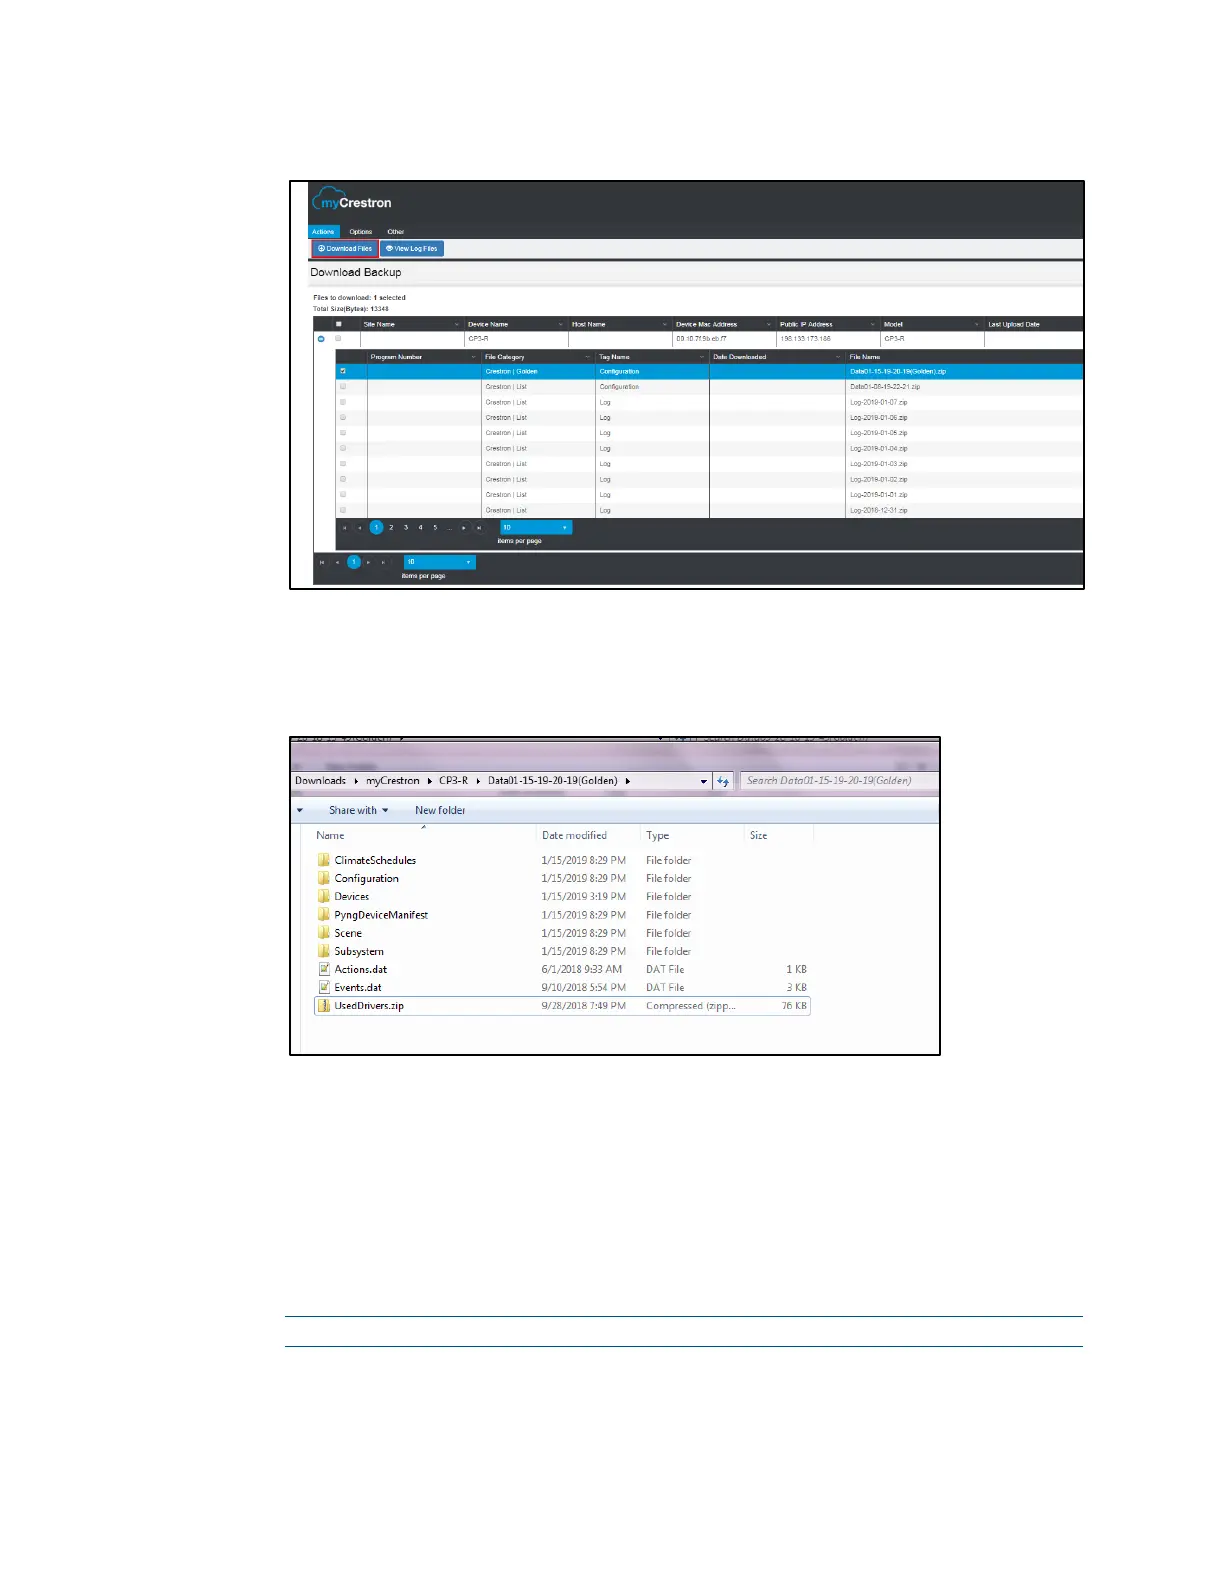Open the ClimateSchedules folder icon
Viewport: 1224px width, 1584px height.
coord(324,860)
